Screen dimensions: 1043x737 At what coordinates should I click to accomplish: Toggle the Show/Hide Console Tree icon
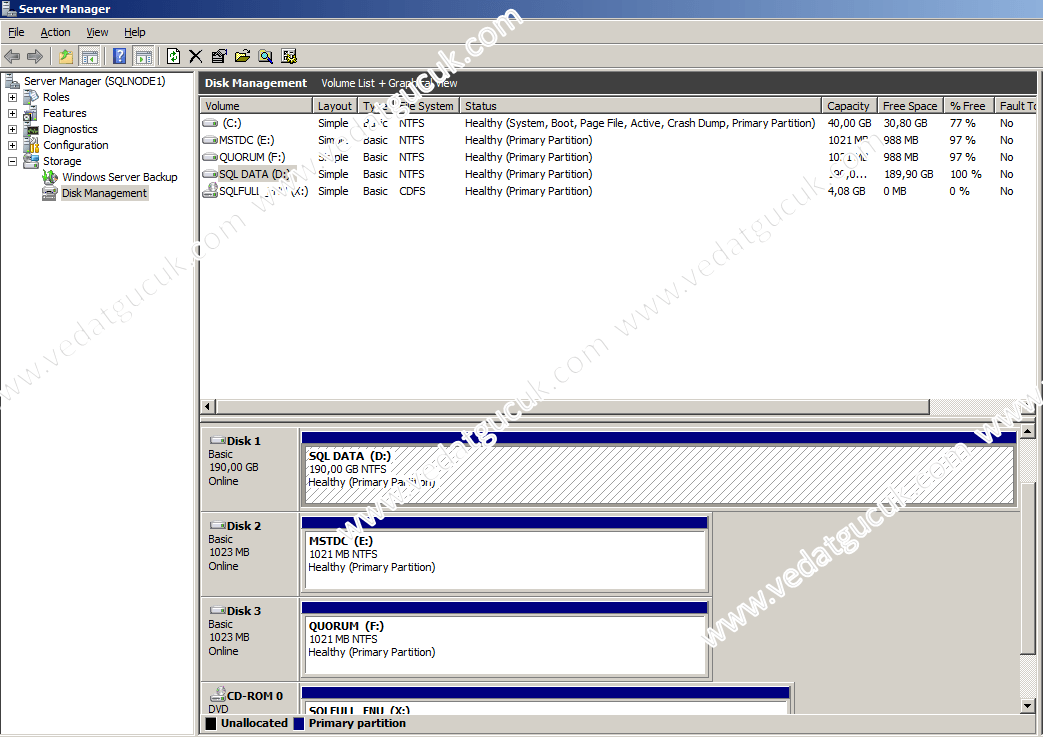89,57
